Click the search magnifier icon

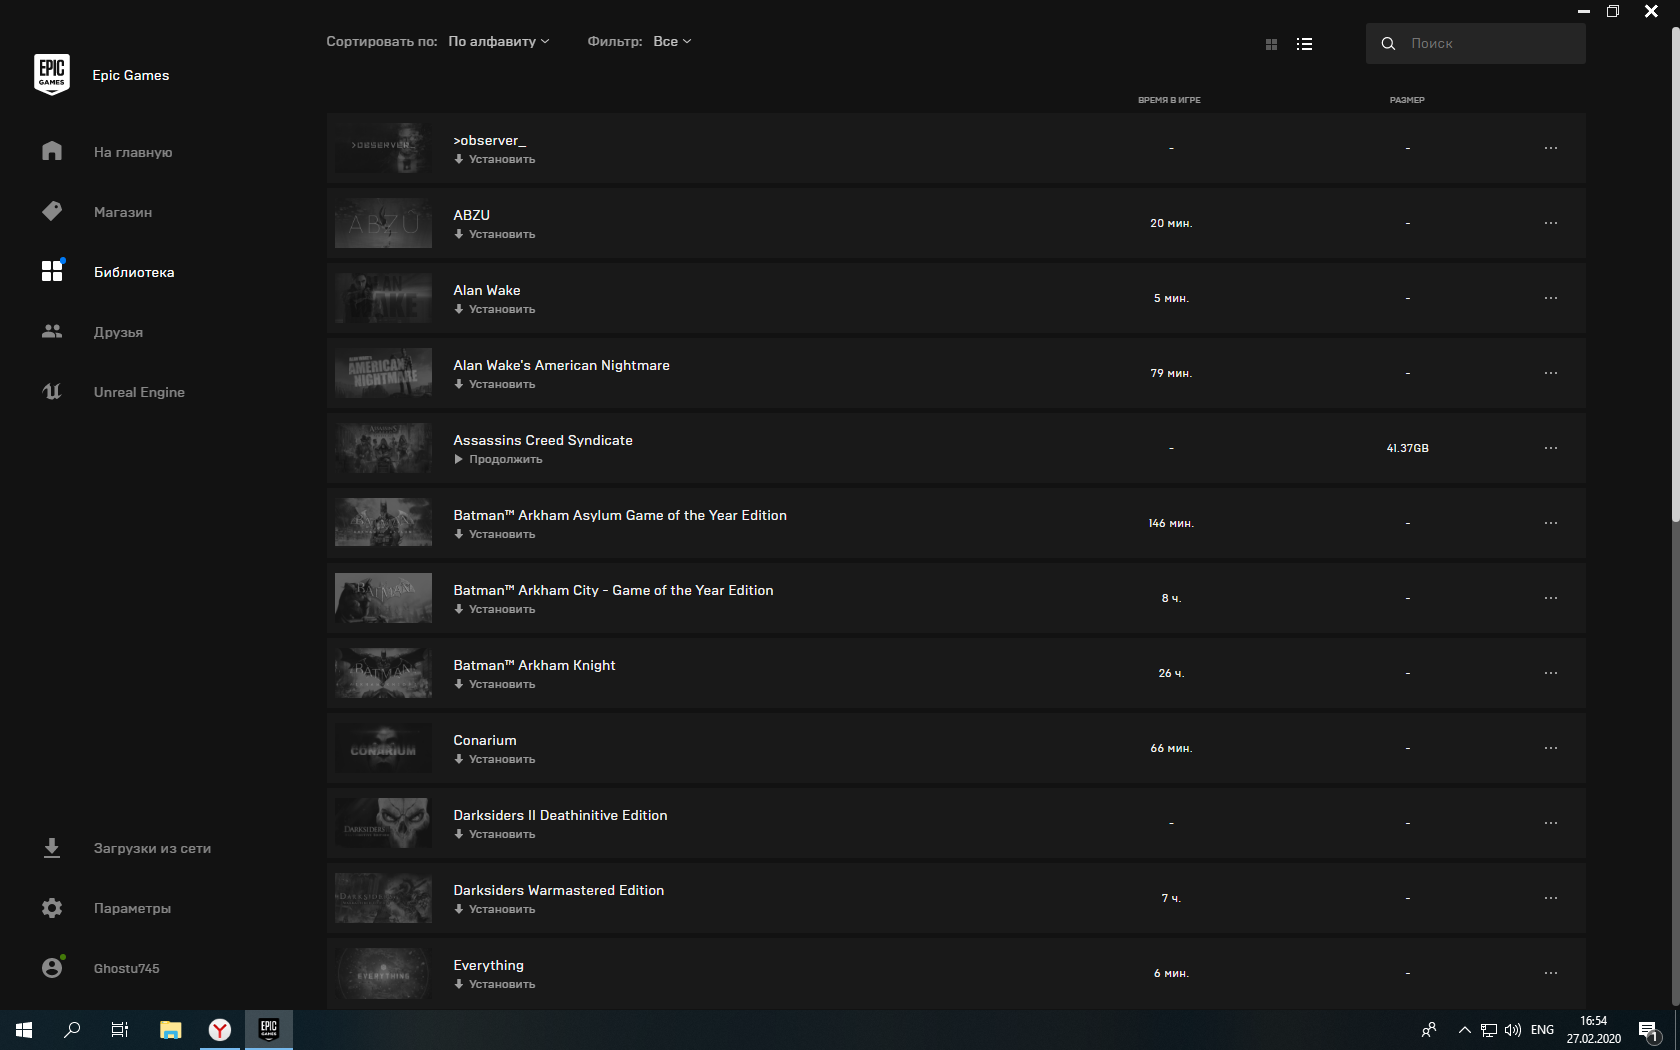(x=1388, y=43)
